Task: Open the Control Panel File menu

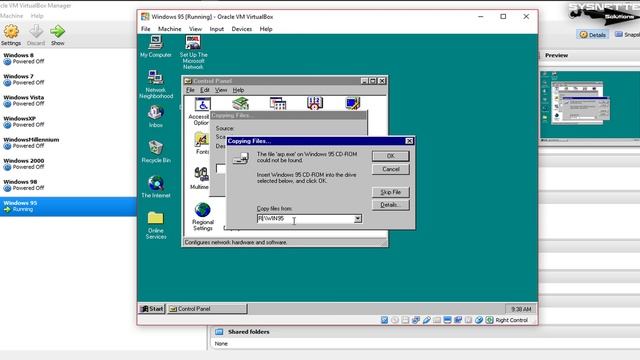Action: (190, 90)
